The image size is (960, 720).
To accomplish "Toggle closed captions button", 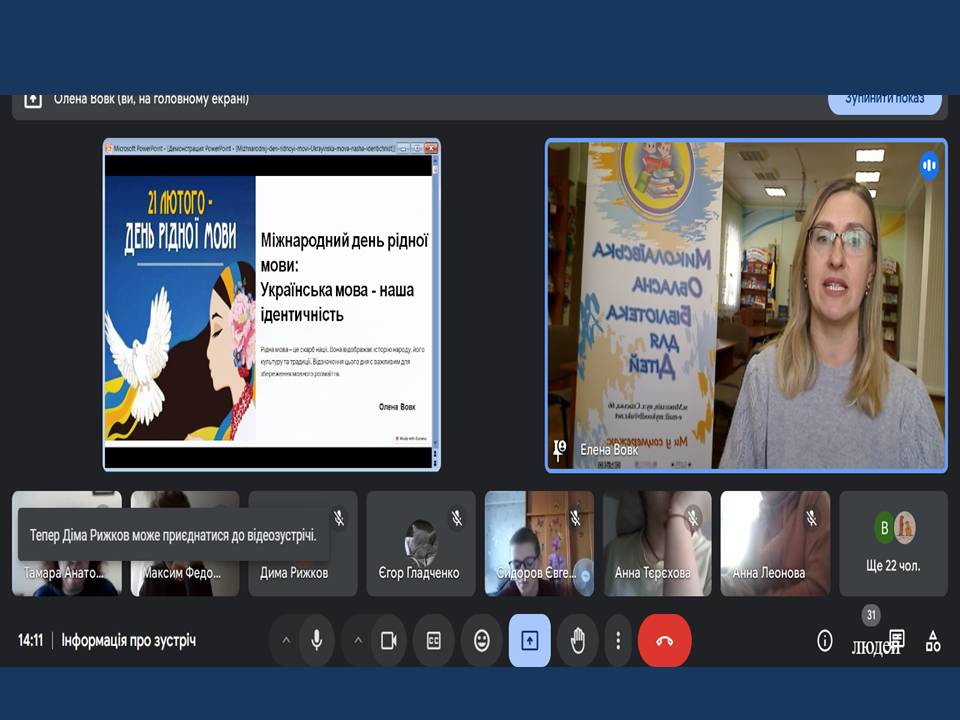I will (x=434, y=641).
